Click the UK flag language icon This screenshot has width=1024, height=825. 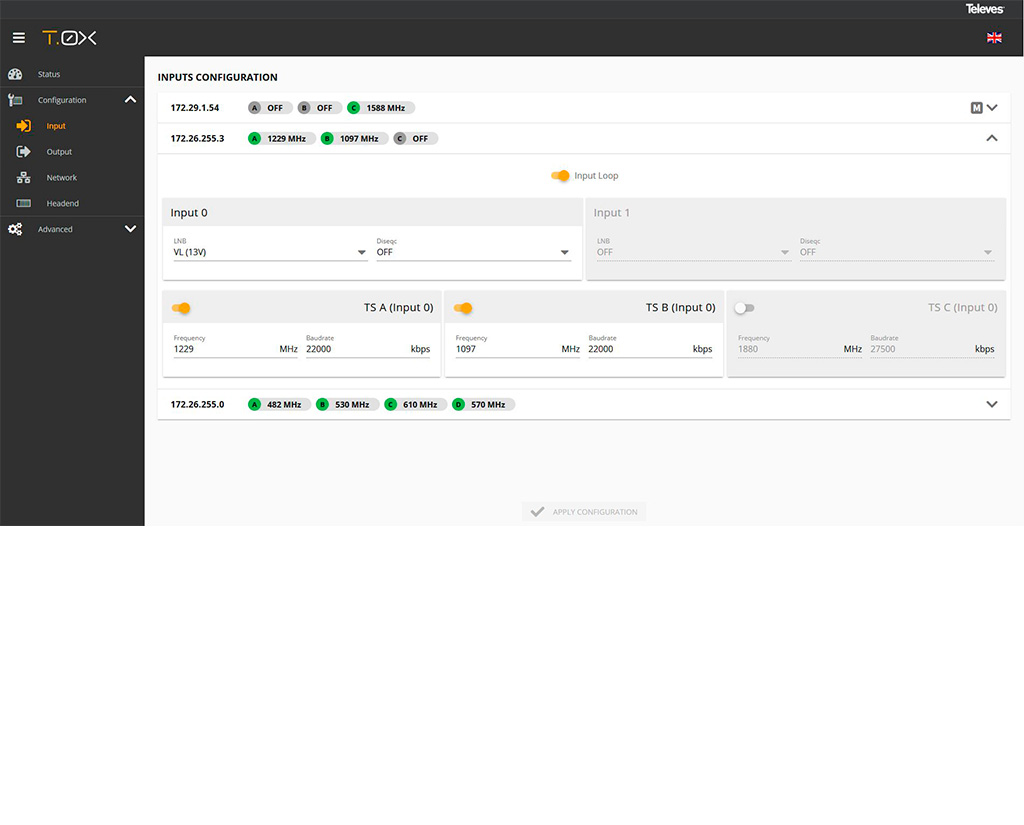coord(994,38)
